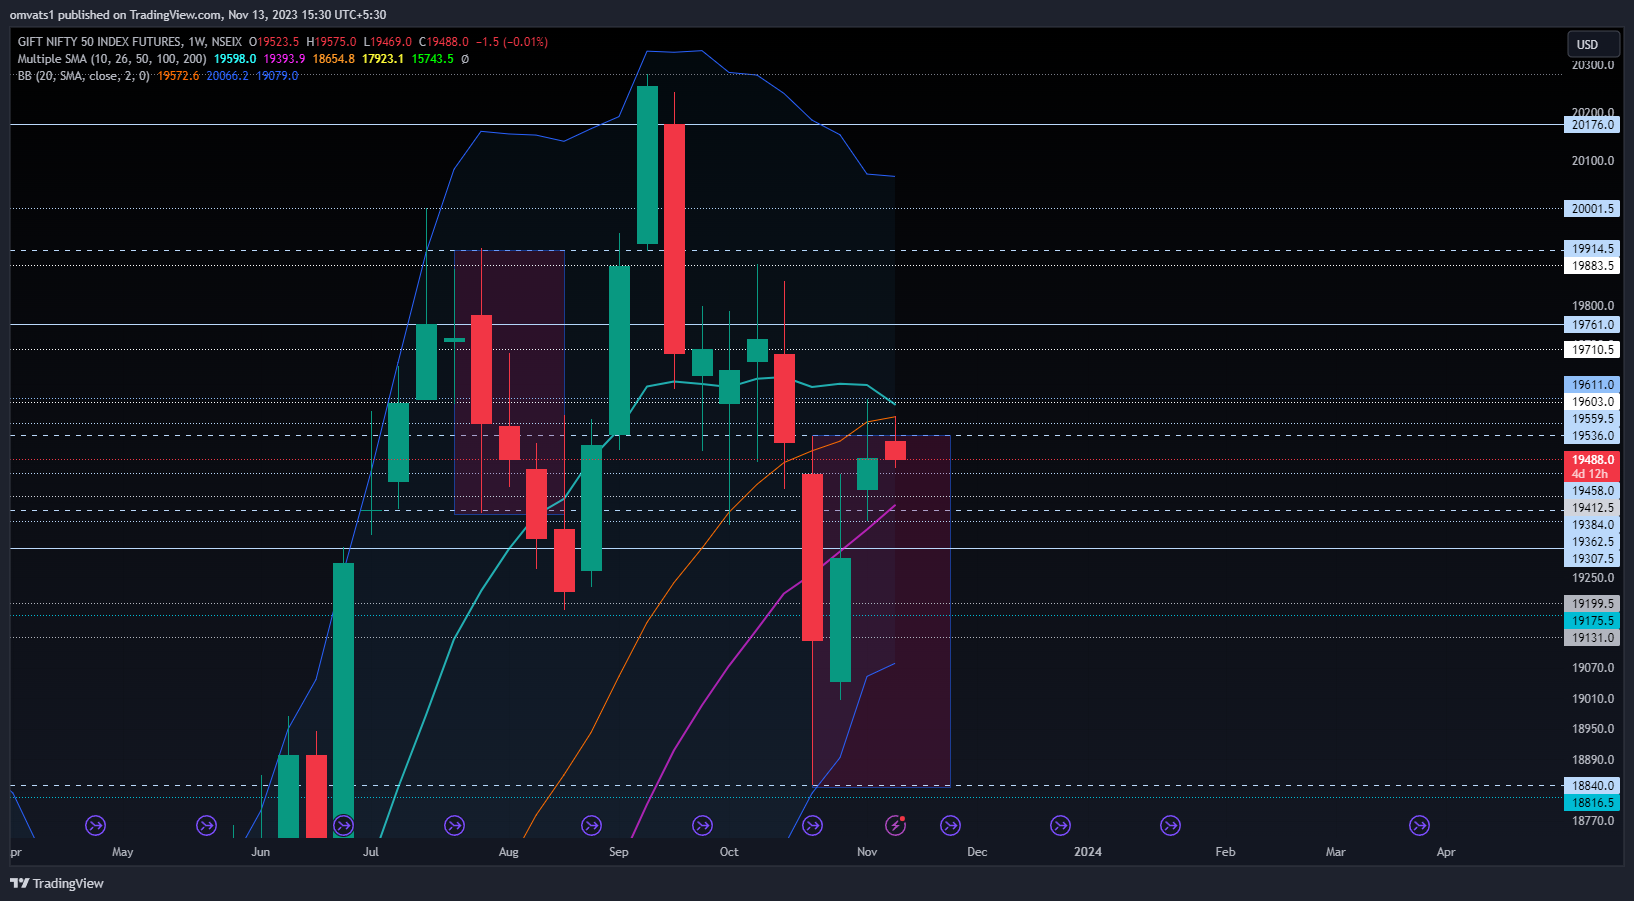Viewport: 1634px width, 901px height.
Task: Click BB value 19572.6 in legend
Action: tap(178, 76)
